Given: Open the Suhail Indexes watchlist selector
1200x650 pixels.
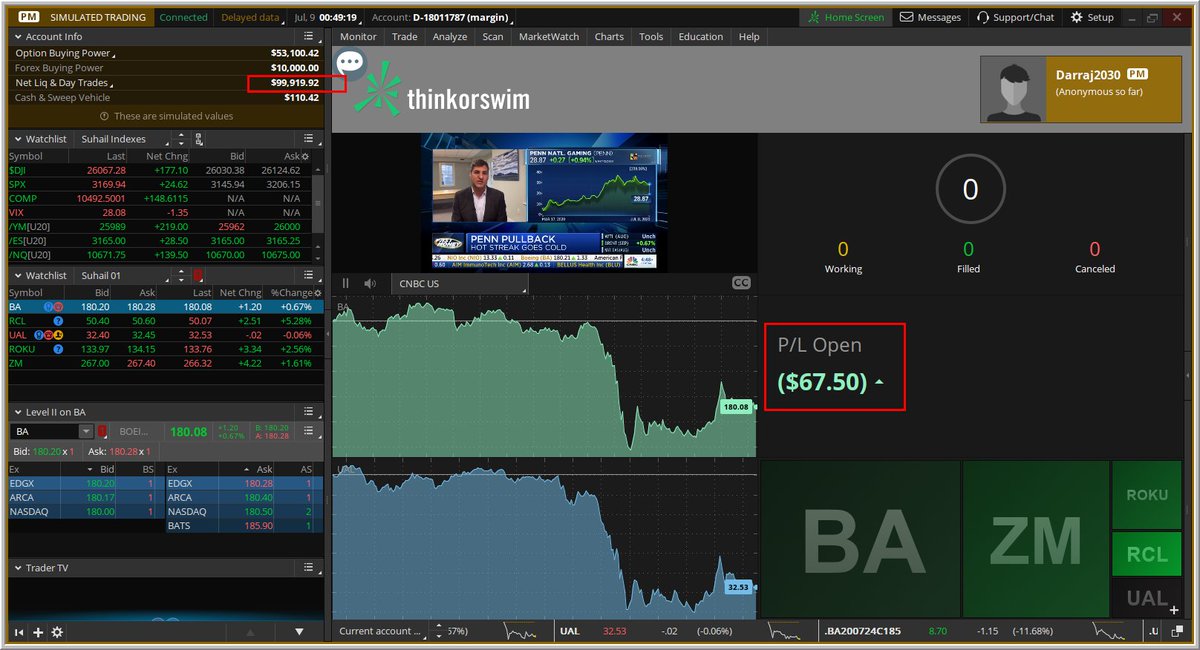Looking at the screenshot, I should tap(121, 139).
